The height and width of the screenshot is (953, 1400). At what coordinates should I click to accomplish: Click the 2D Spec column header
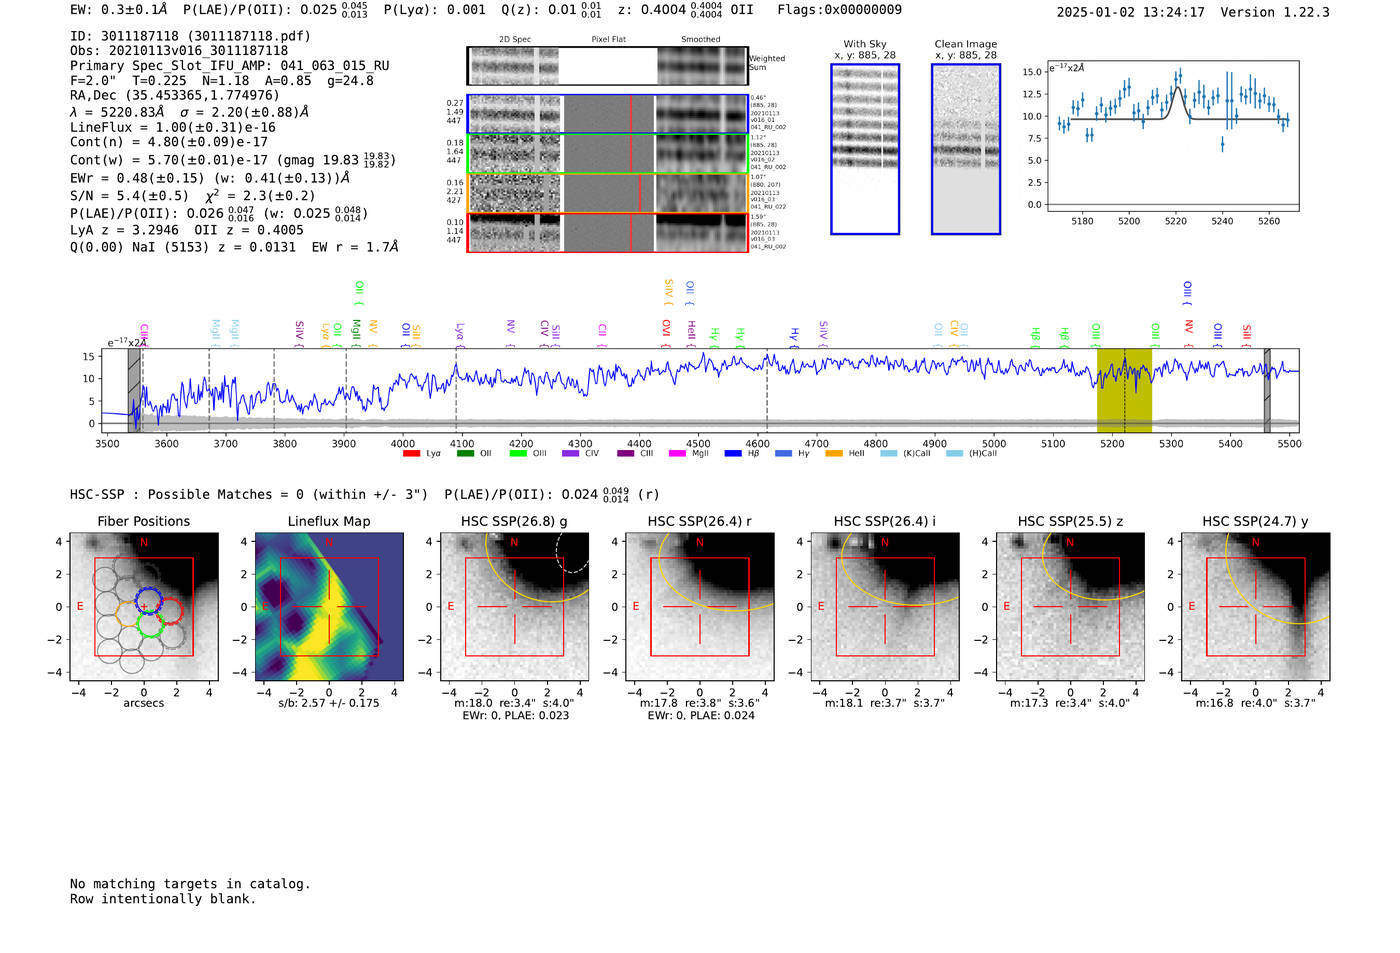[x=515, y=40]
